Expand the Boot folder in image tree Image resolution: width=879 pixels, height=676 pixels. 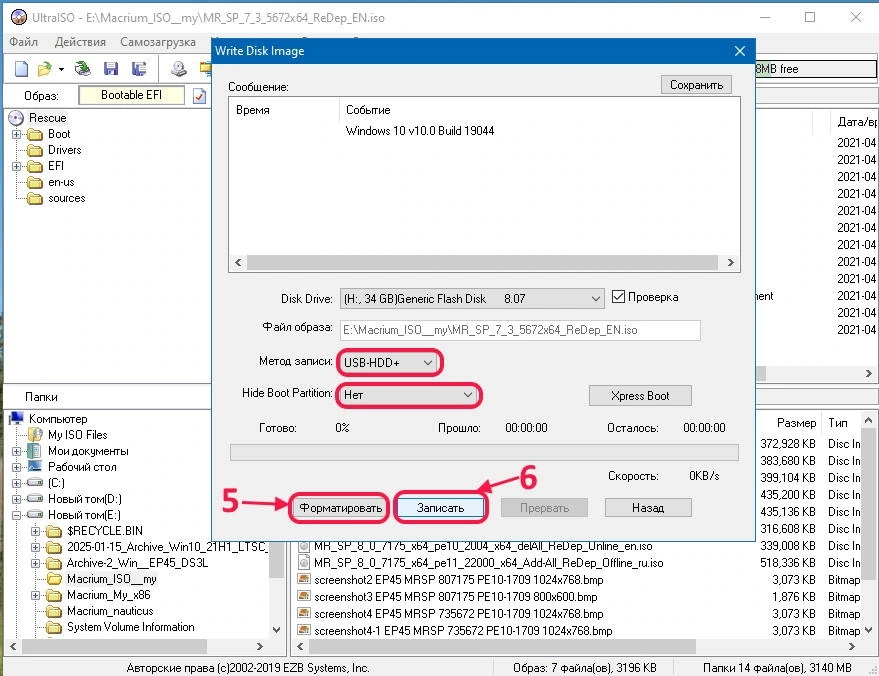[x=16, y=135]
